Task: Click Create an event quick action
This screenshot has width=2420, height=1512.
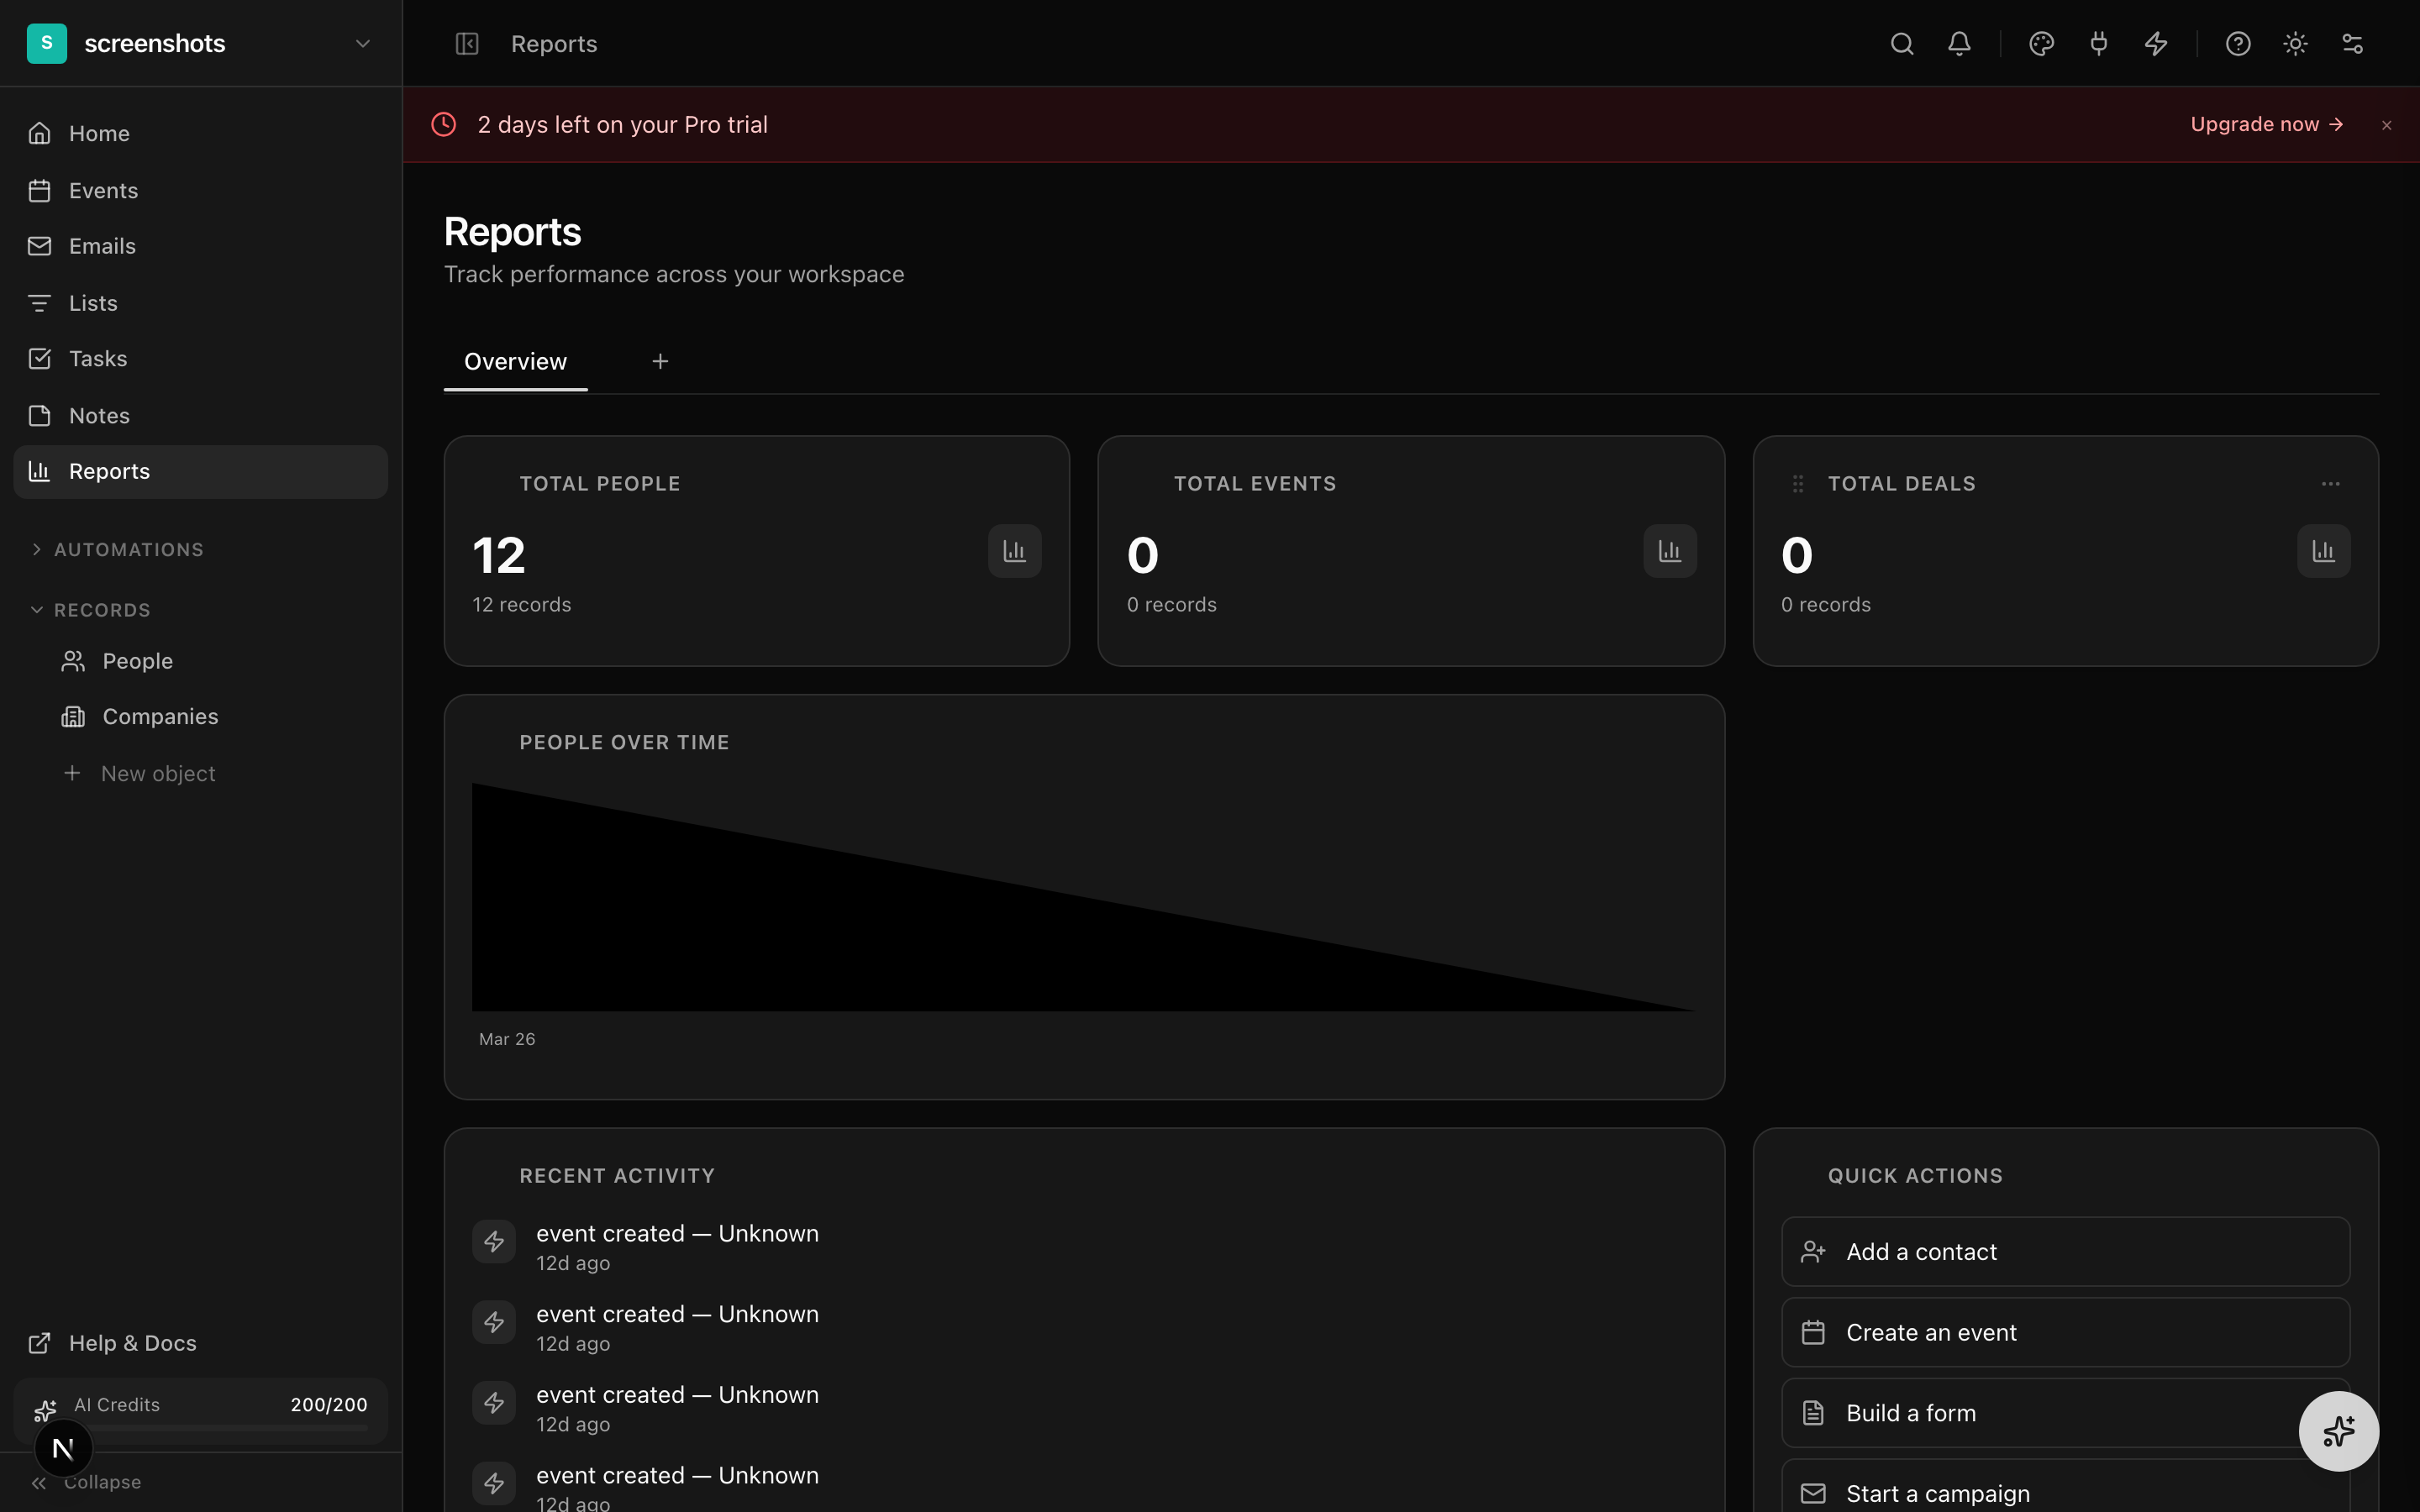Action: point(2065,1333)
